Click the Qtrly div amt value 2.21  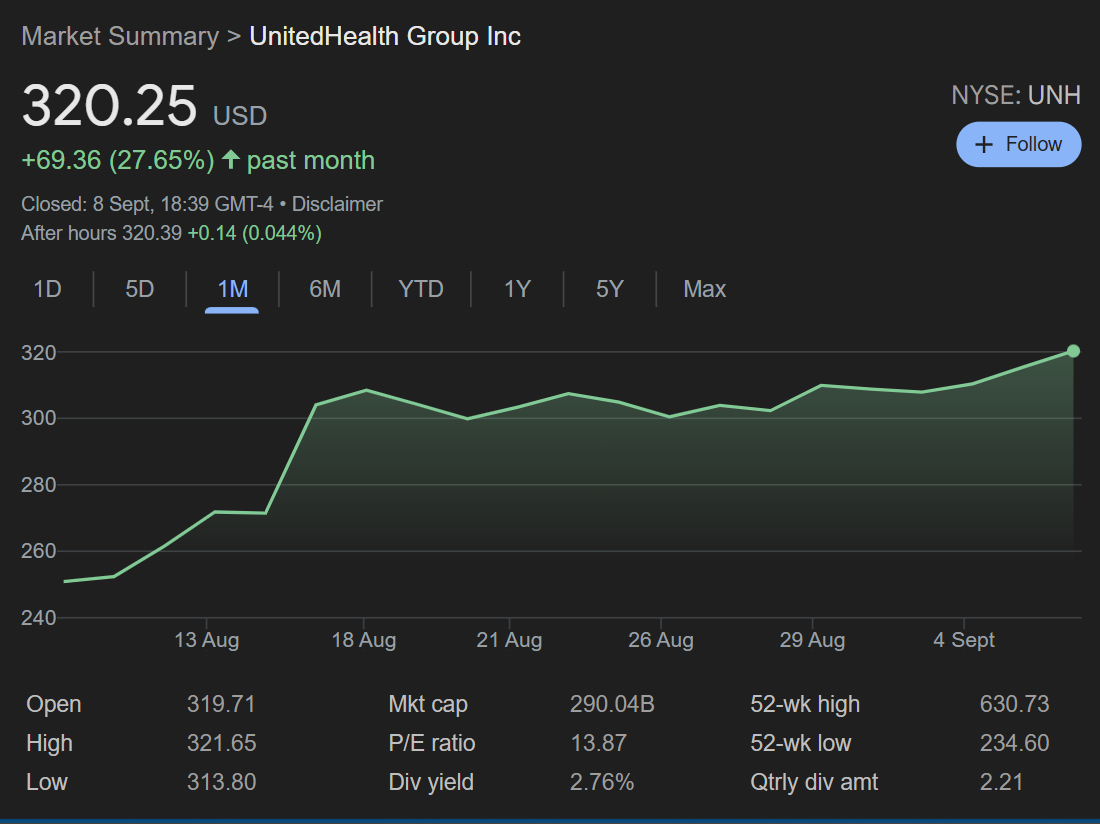point(1001,782)
